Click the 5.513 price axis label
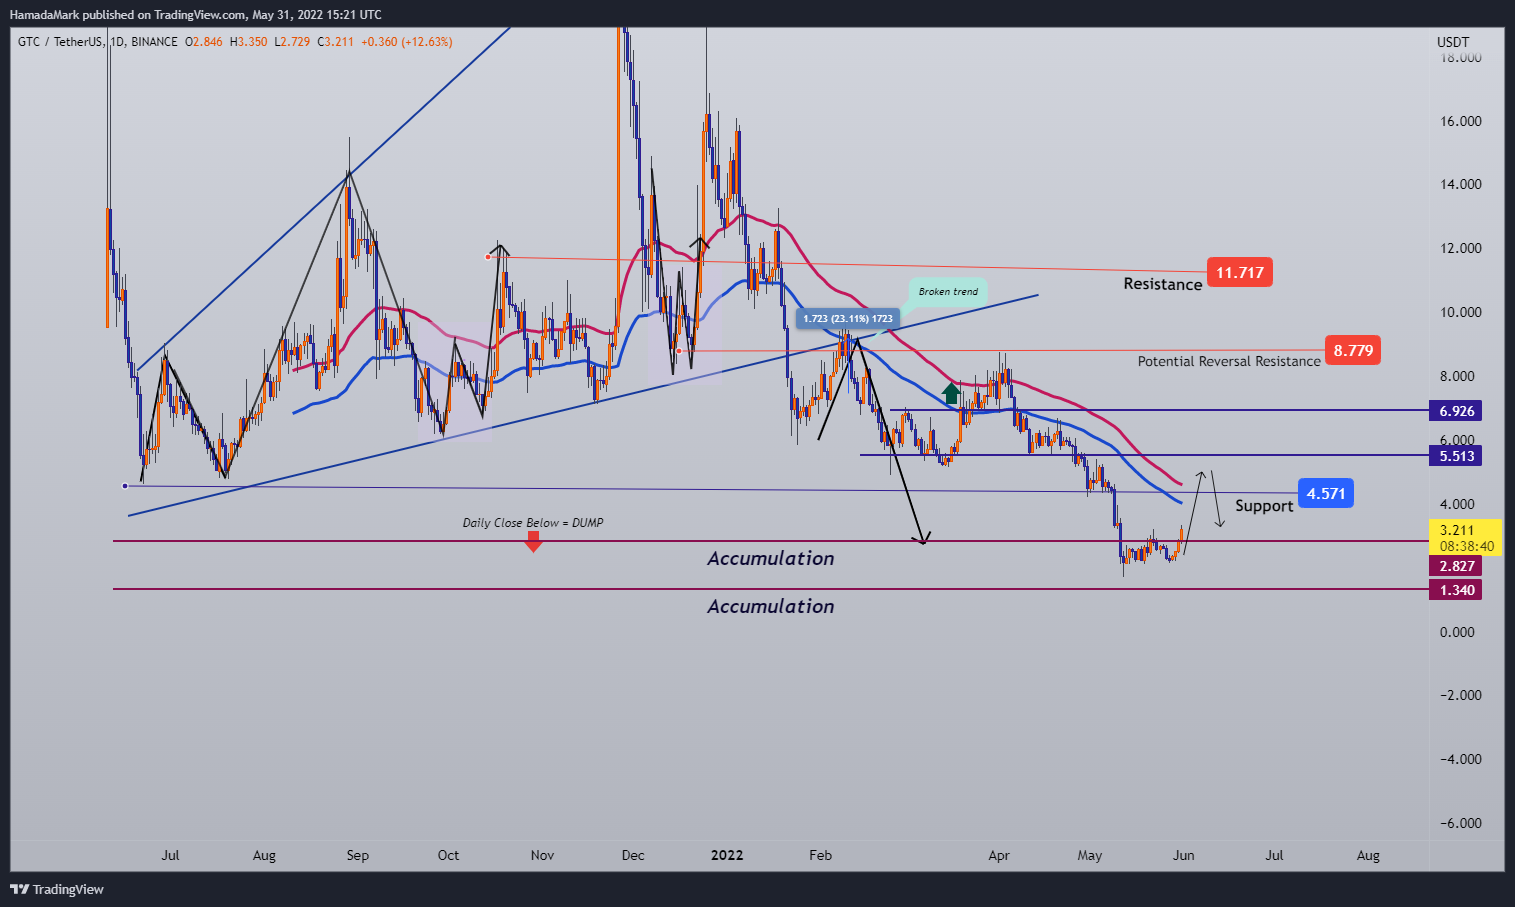 coord(1456,456)
